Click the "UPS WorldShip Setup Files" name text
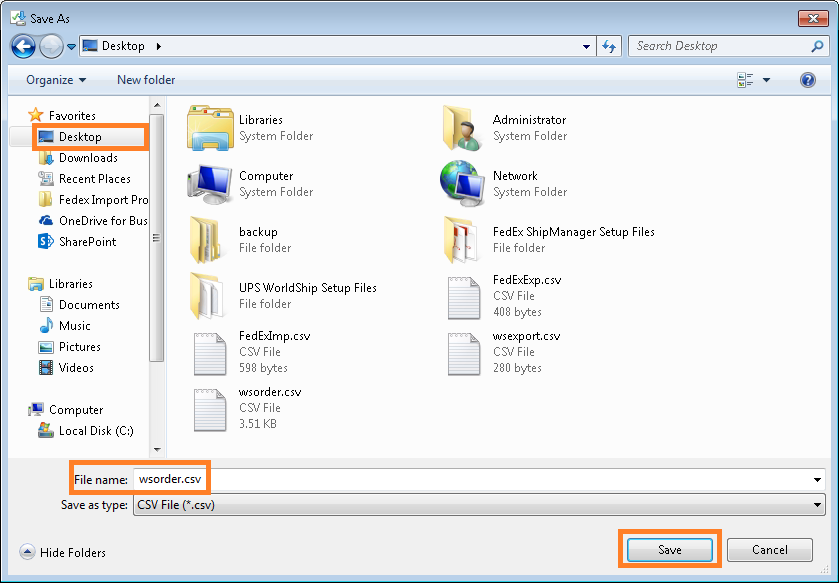The width and height of the screenshot is (839, 583). point(308,288)
